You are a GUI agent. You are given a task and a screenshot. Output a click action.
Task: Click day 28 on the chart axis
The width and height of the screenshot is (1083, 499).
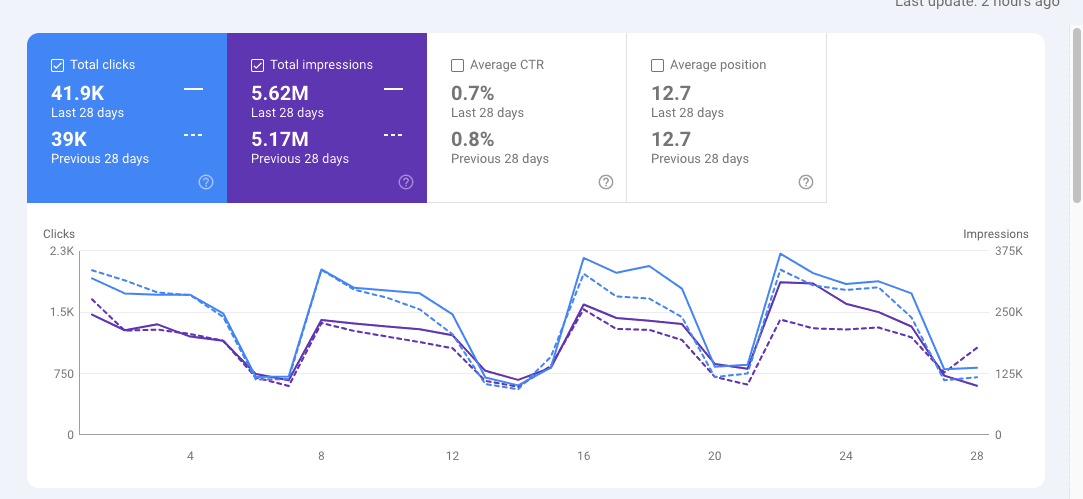(977, 456)
